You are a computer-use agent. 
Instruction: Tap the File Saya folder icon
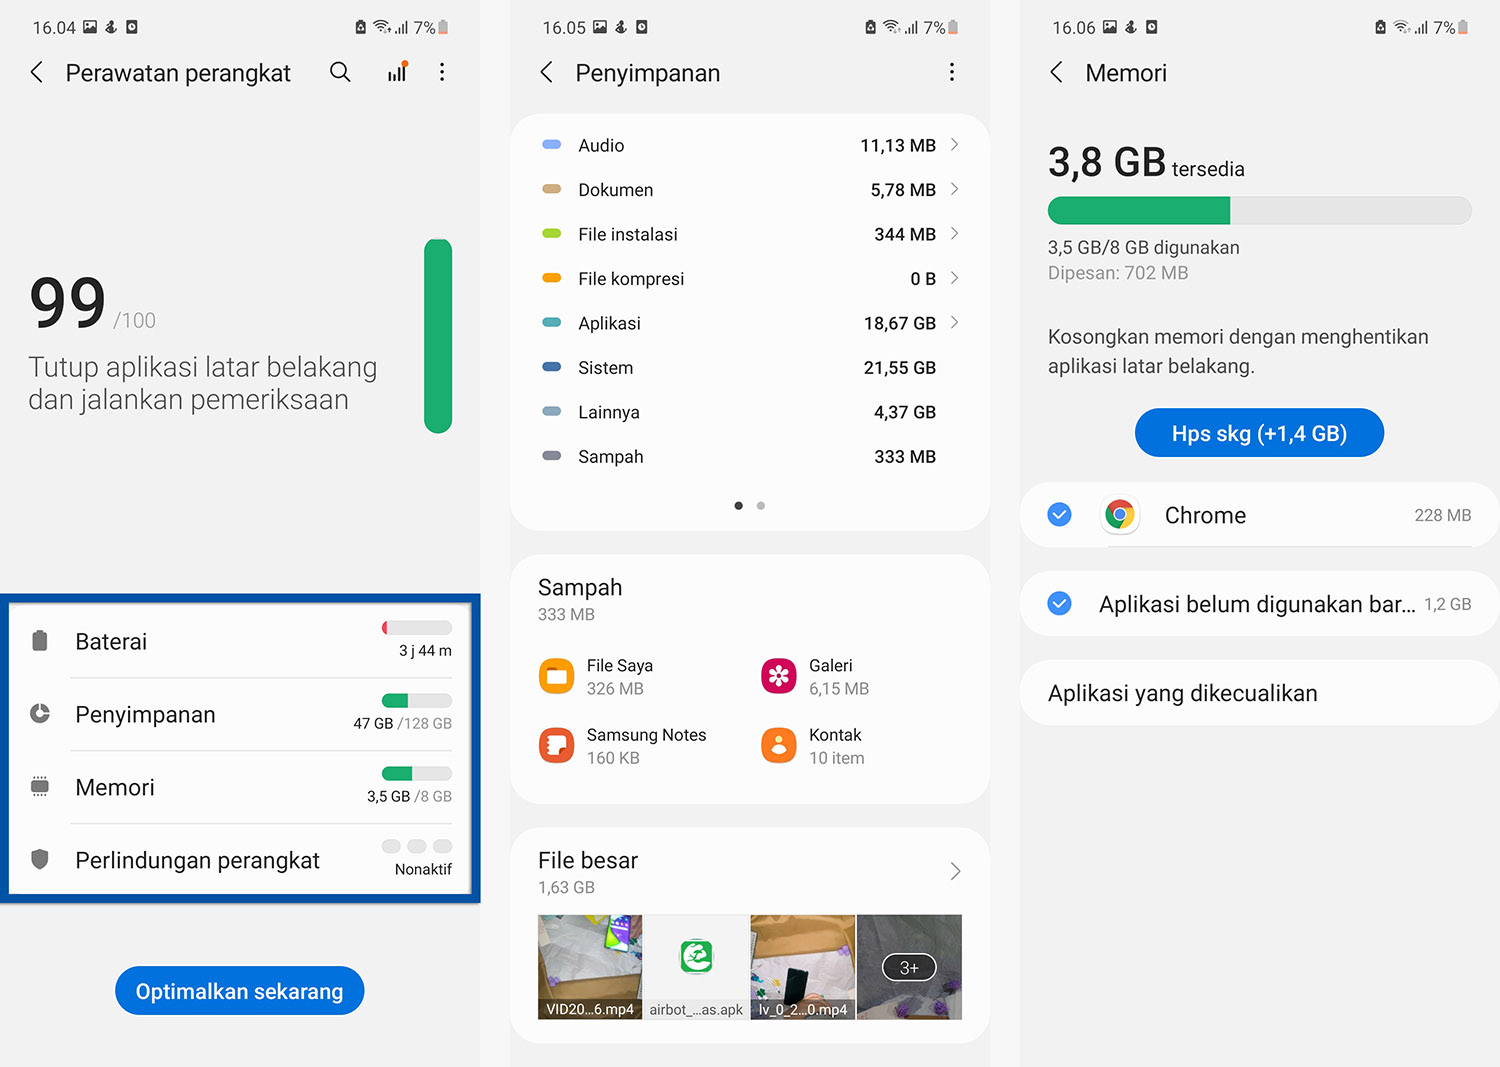pyautogui.click(x=556, y=677)
